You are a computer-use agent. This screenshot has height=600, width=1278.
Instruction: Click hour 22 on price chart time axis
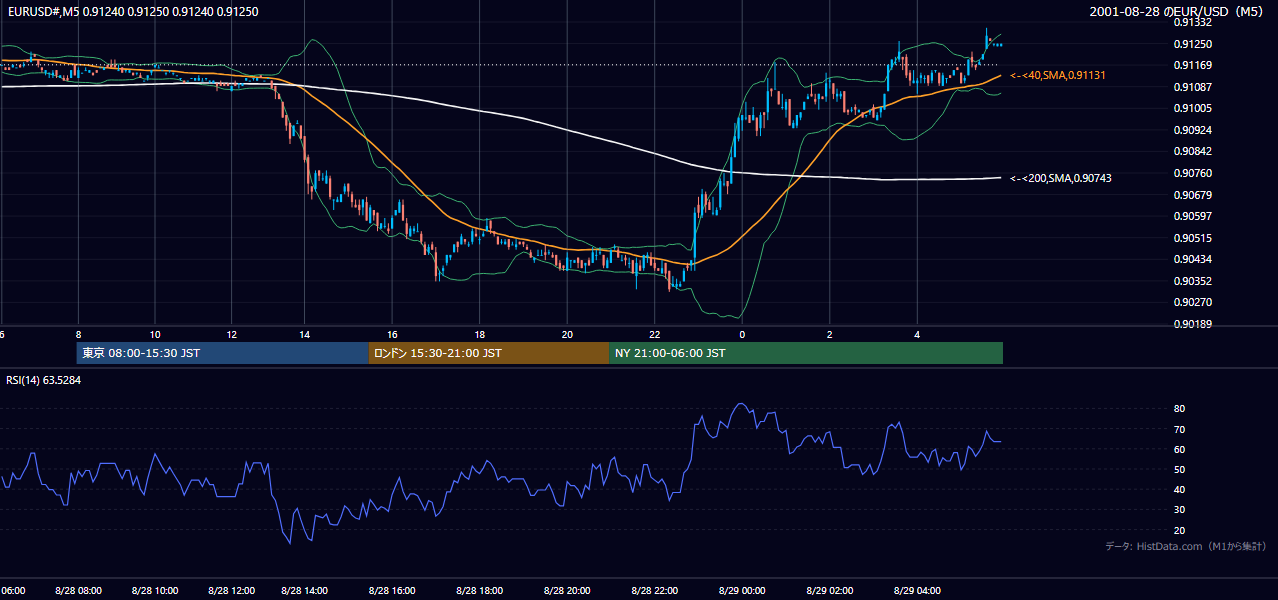point(654,335)
